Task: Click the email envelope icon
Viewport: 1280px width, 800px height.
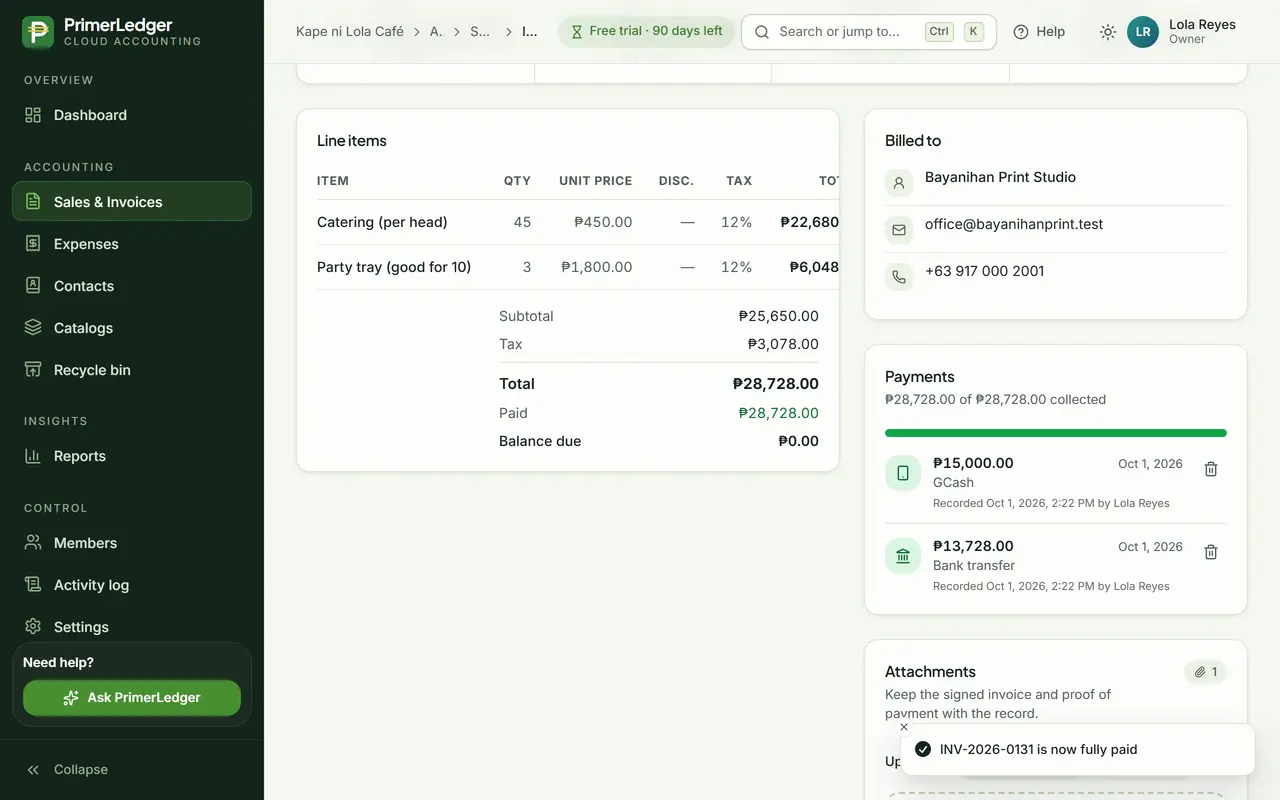Action: point(899,230)
